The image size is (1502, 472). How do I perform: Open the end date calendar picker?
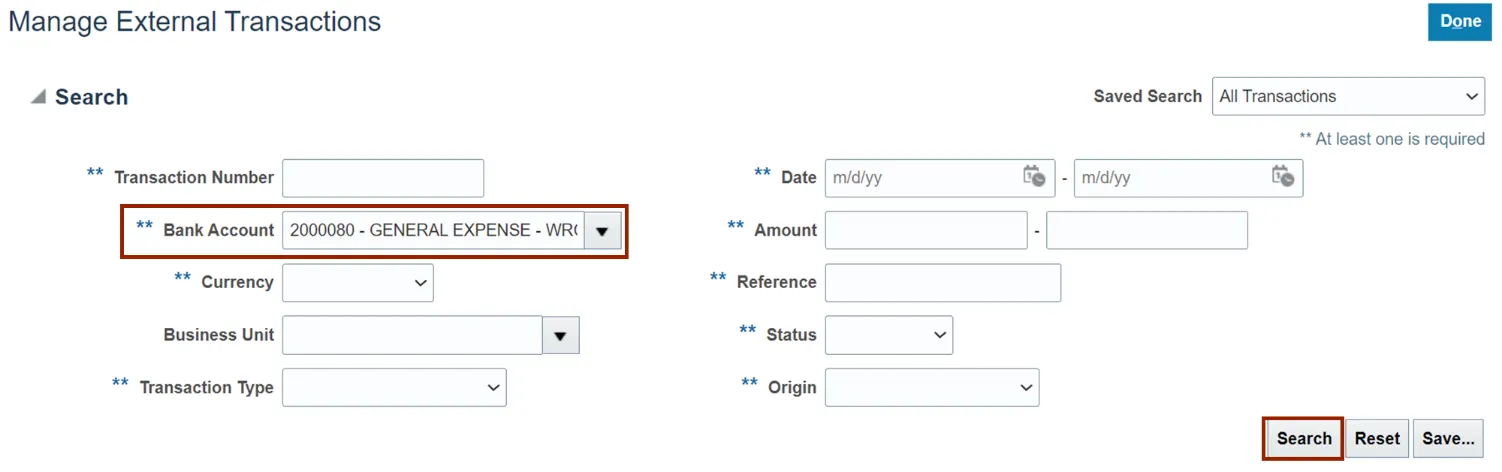(x=1282, y=177)
